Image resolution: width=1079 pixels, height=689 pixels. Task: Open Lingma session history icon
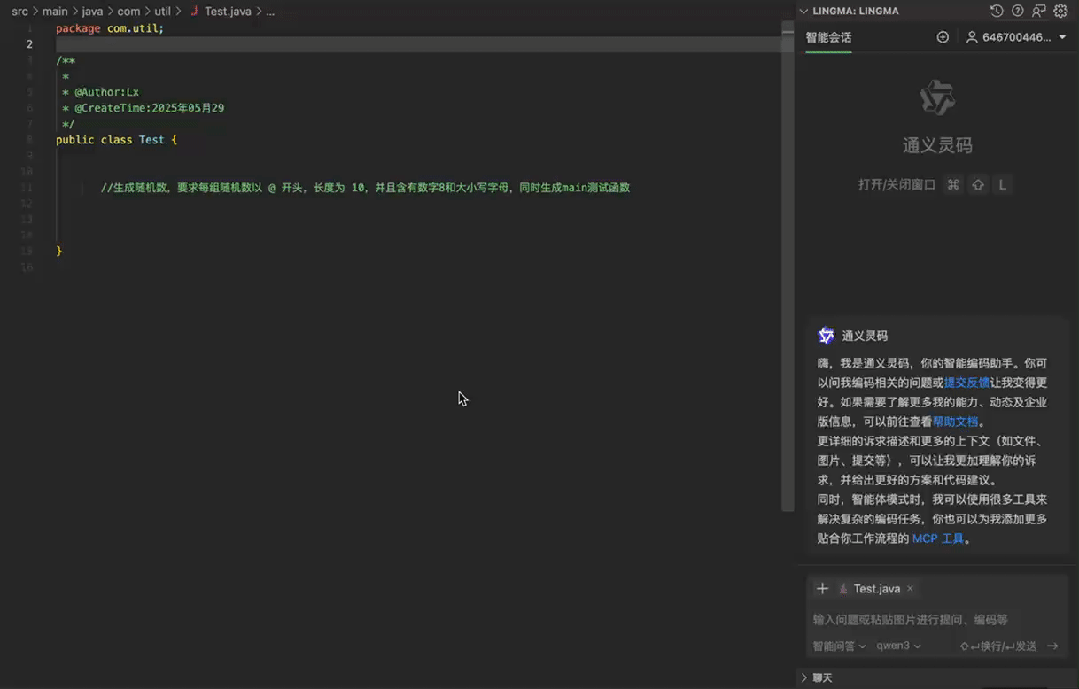[997, 10]
